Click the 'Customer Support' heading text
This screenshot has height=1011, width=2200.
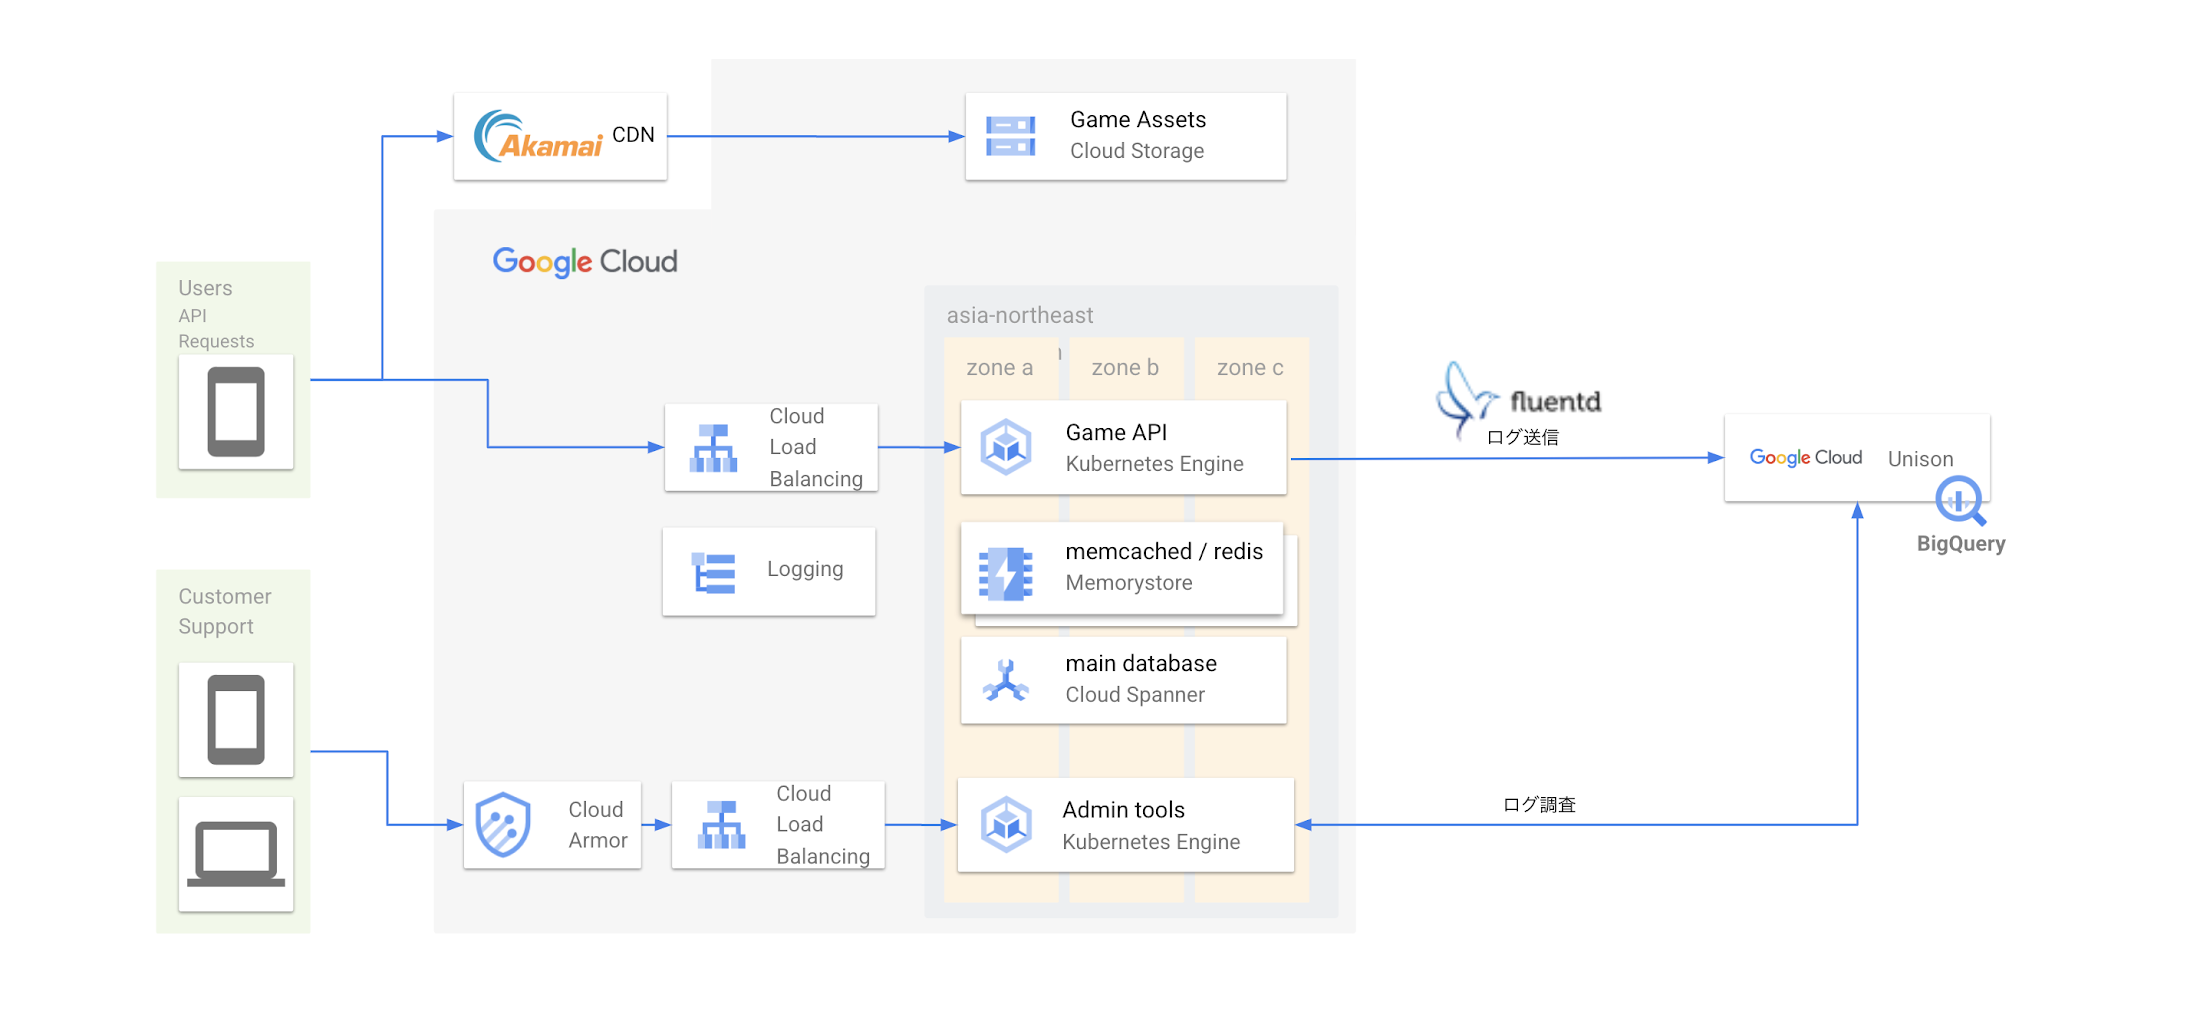[x=224, y=611]
